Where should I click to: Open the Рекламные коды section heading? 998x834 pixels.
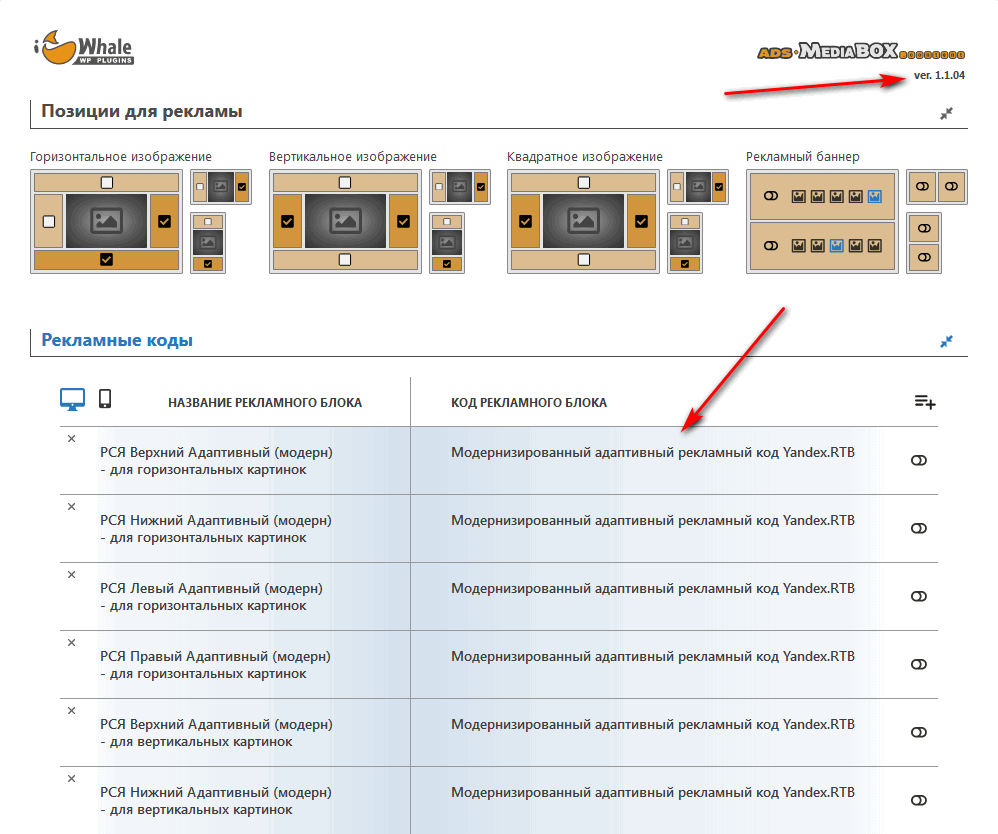(117, 340)
